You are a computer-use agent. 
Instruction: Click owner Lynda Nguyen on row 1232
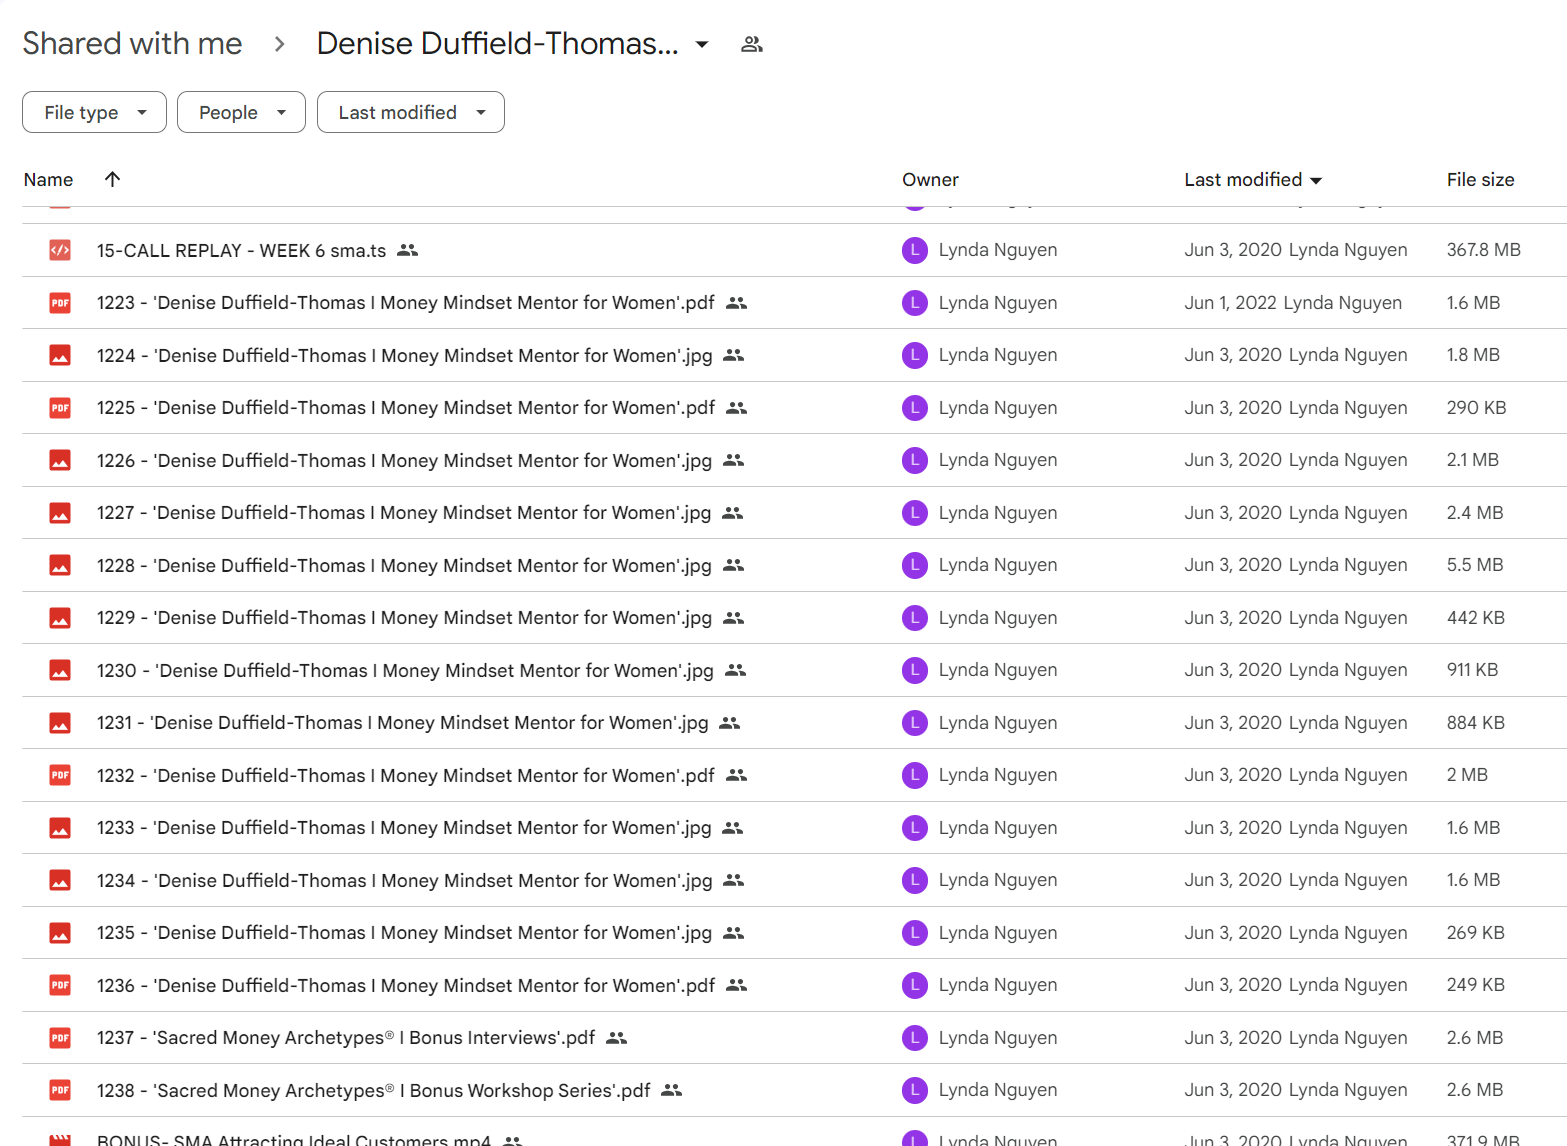[997, 775]
